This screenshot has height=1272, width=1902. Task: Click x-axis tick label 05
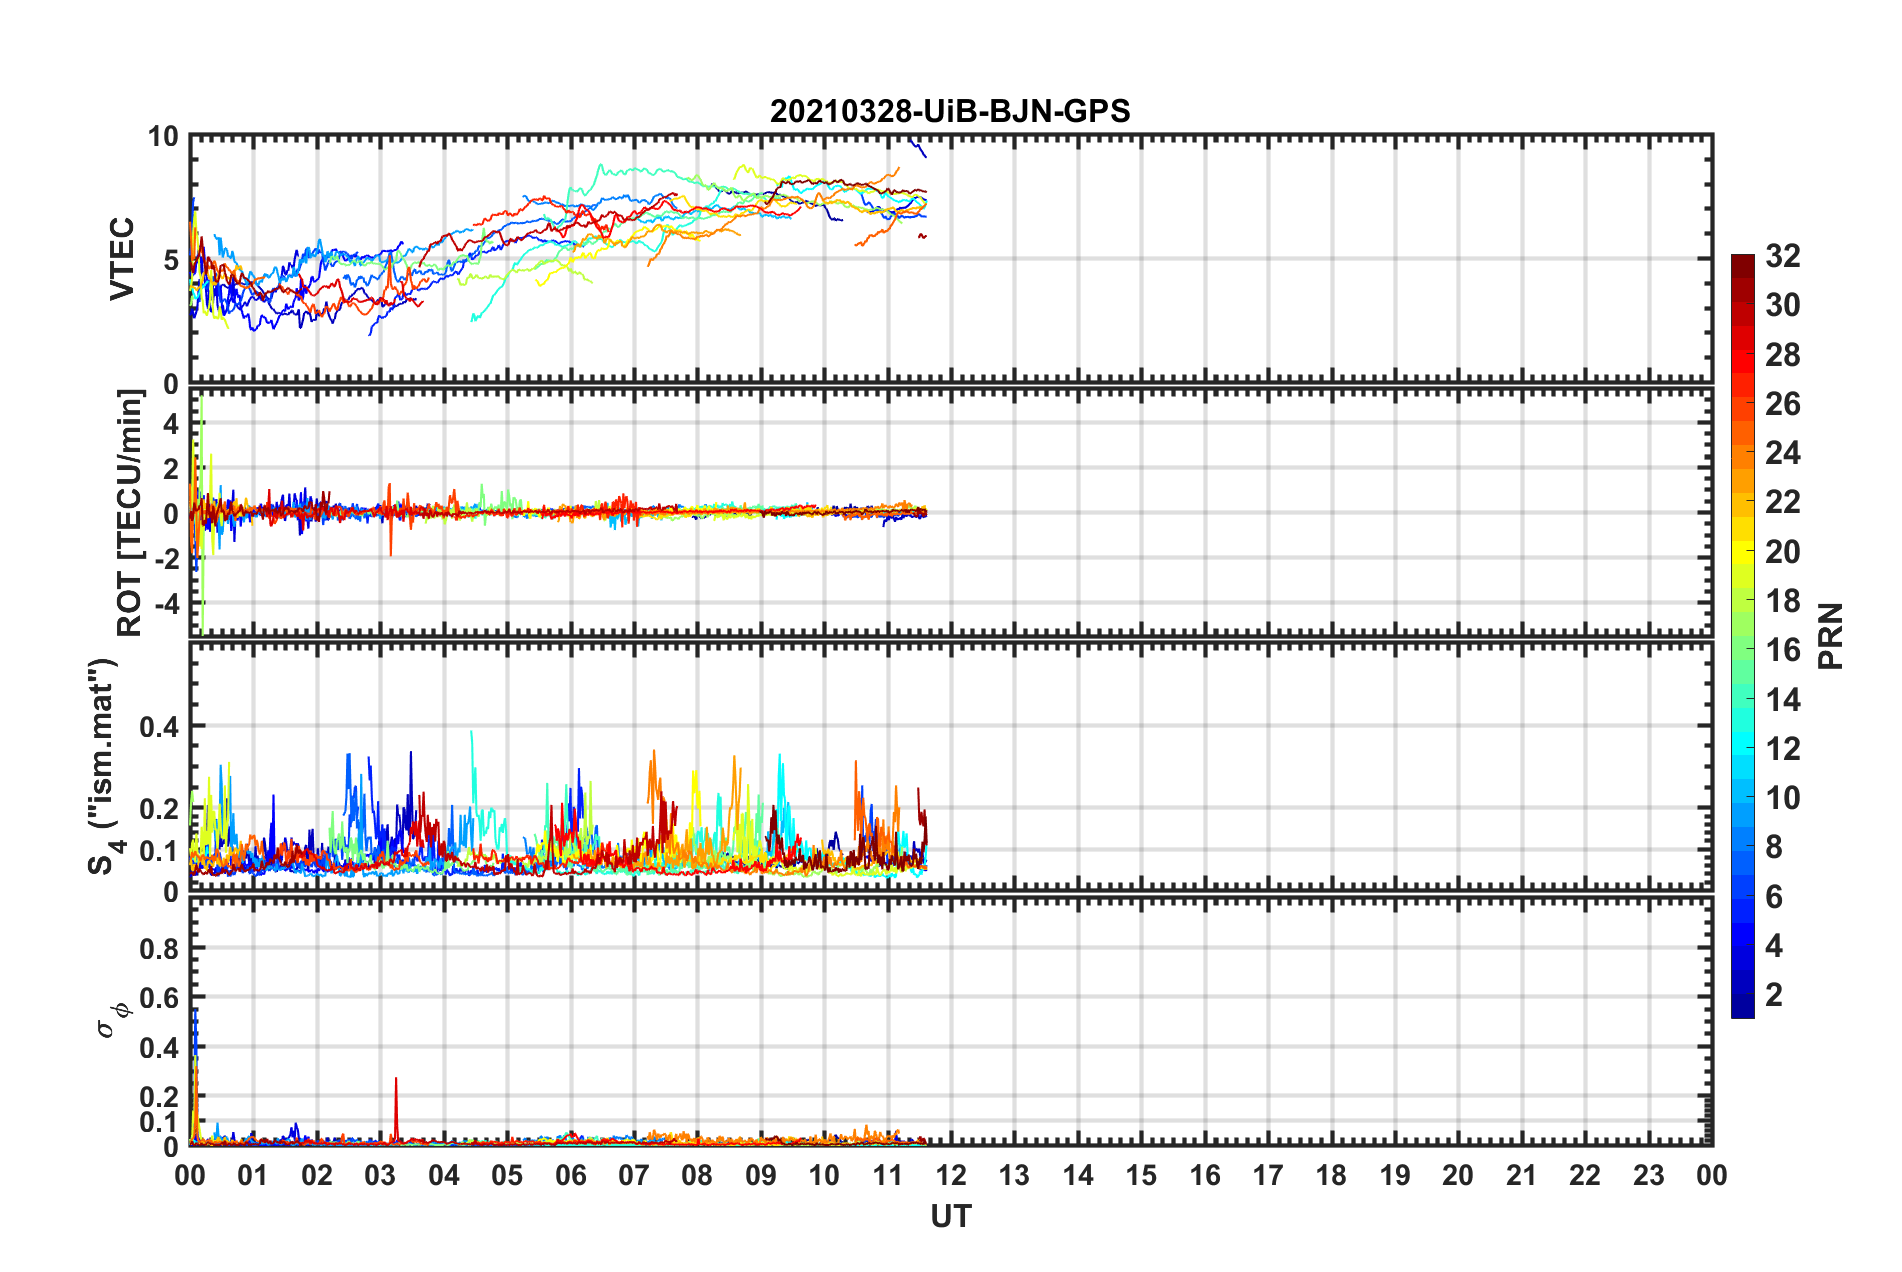[x=507, y=1175]
